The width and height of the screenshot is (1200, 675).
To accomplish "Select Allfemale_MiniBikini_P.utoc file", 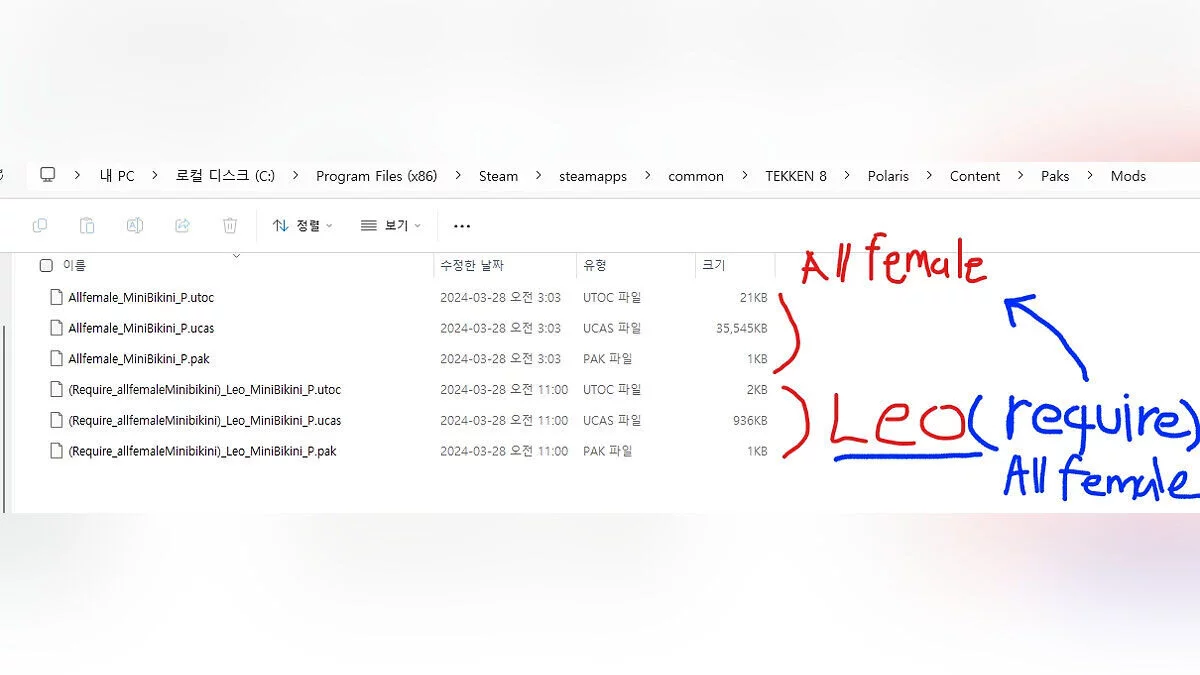I will point(141,298).
